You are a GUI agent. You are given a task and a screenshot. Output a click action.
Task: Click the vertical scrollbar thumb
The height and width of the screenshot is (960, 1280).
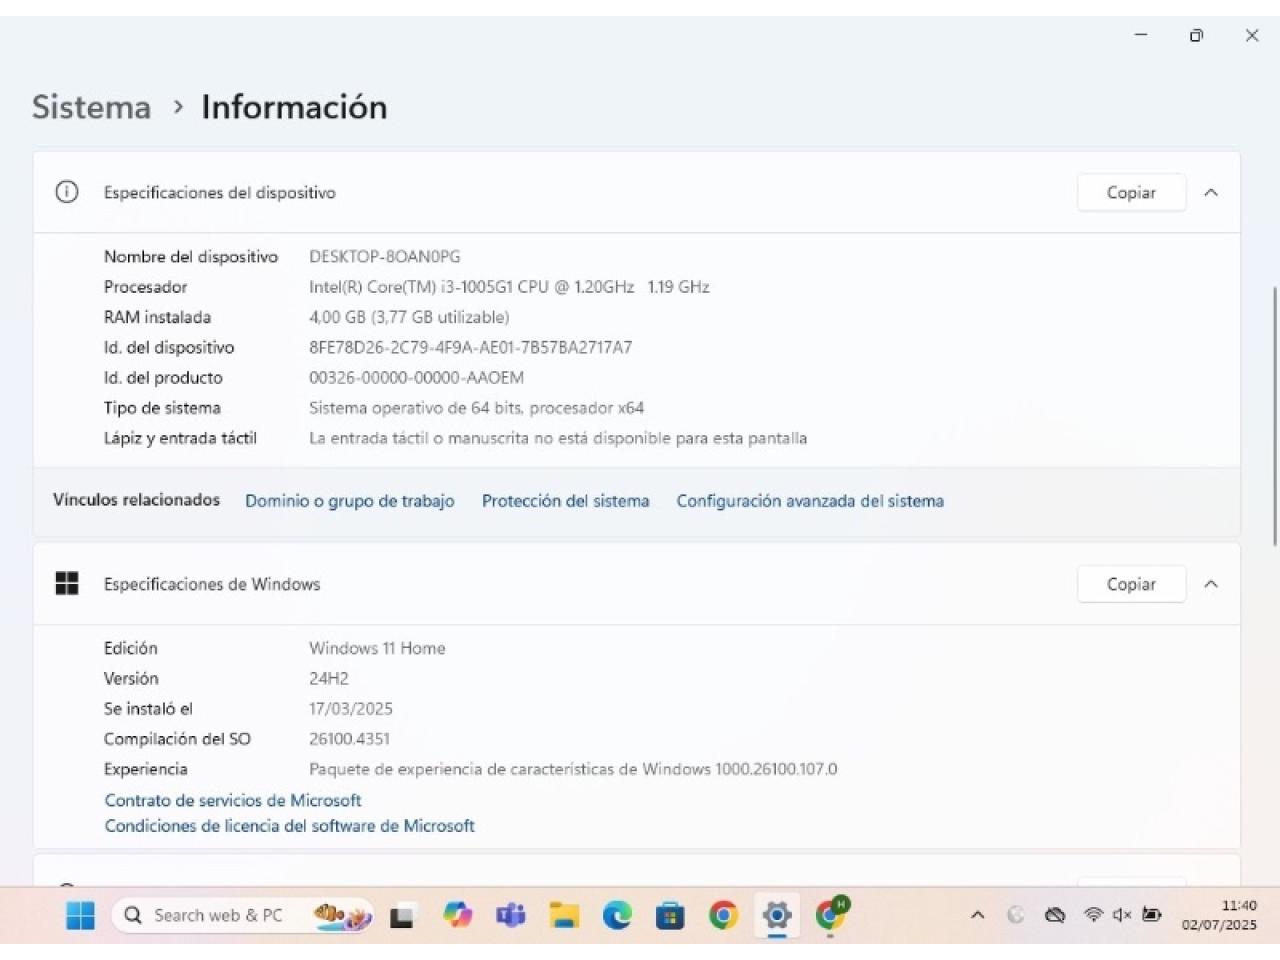pyautogui.click(x=1274, y=416)
